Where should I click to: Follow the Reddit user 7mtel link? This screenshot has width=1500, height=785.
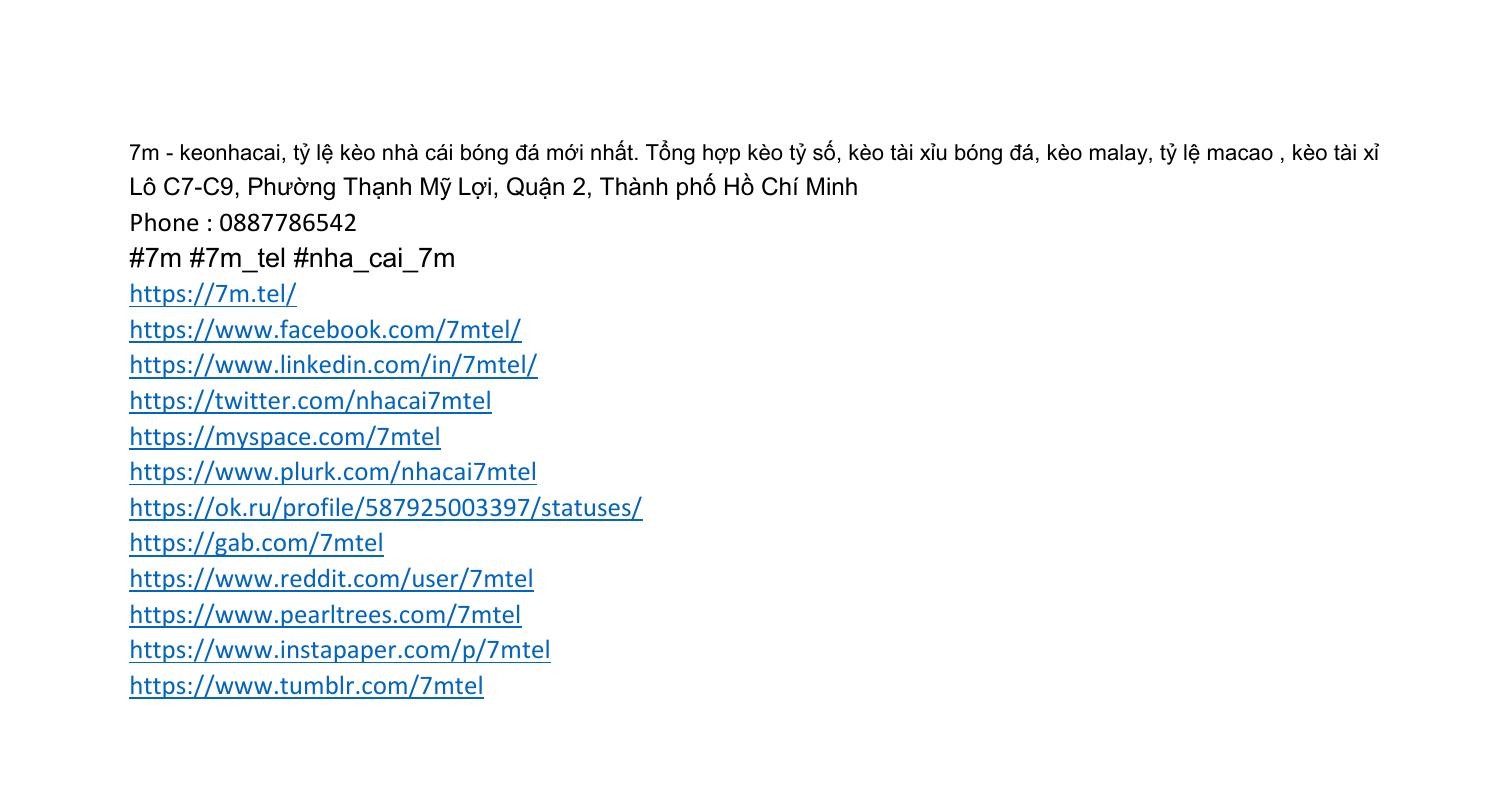331,579
